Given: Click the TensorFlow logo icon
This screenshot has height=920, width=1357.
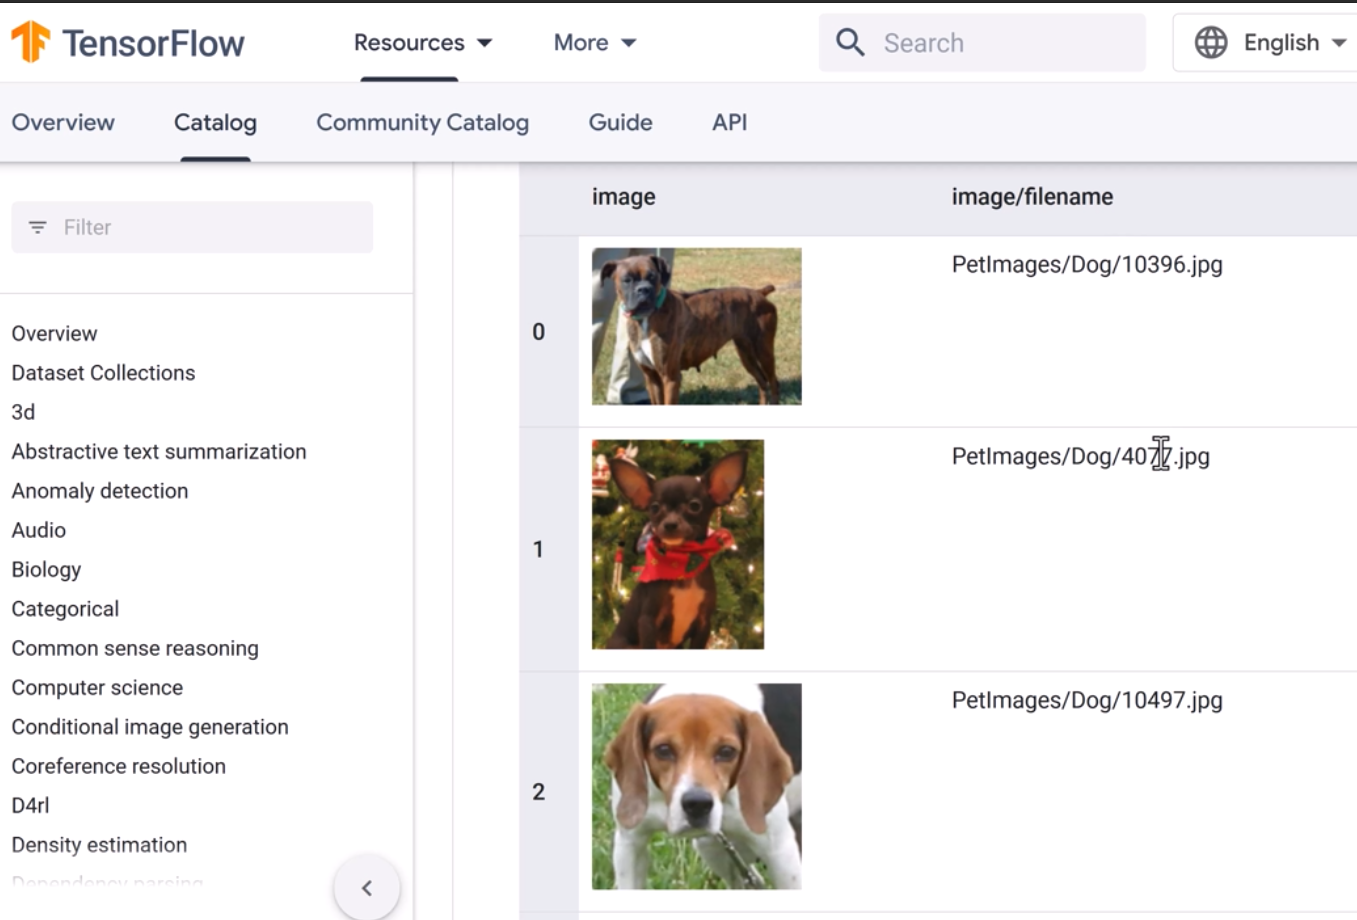Looking at the screenshot, I should (30, 42).
